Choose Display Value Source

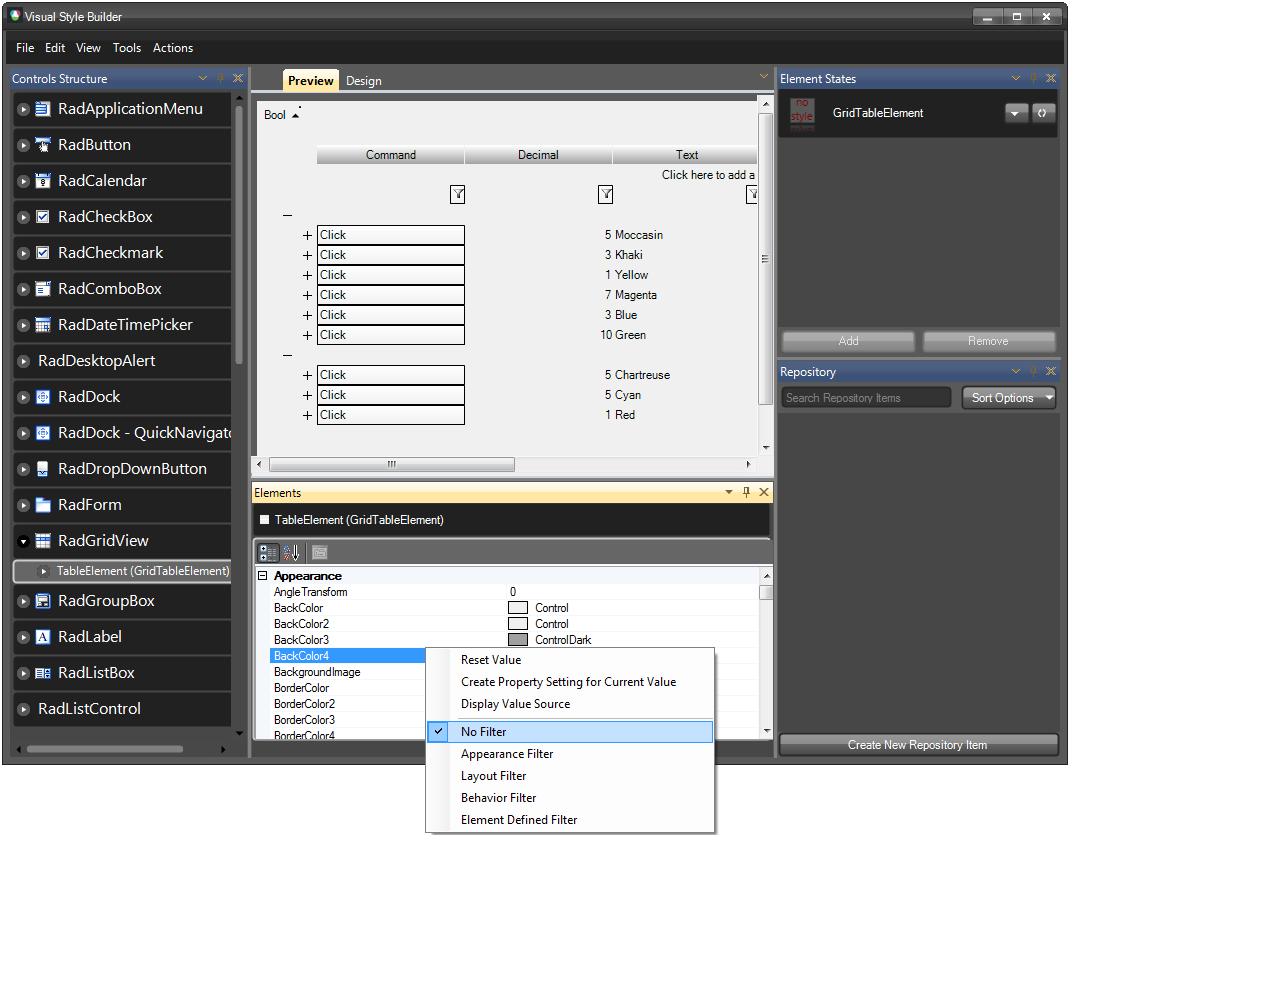coord(570,704)
